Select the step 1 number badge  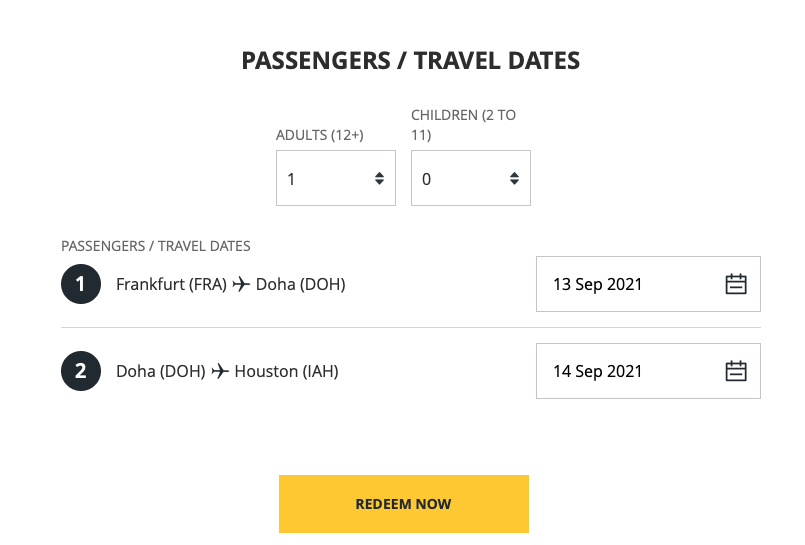81,284
